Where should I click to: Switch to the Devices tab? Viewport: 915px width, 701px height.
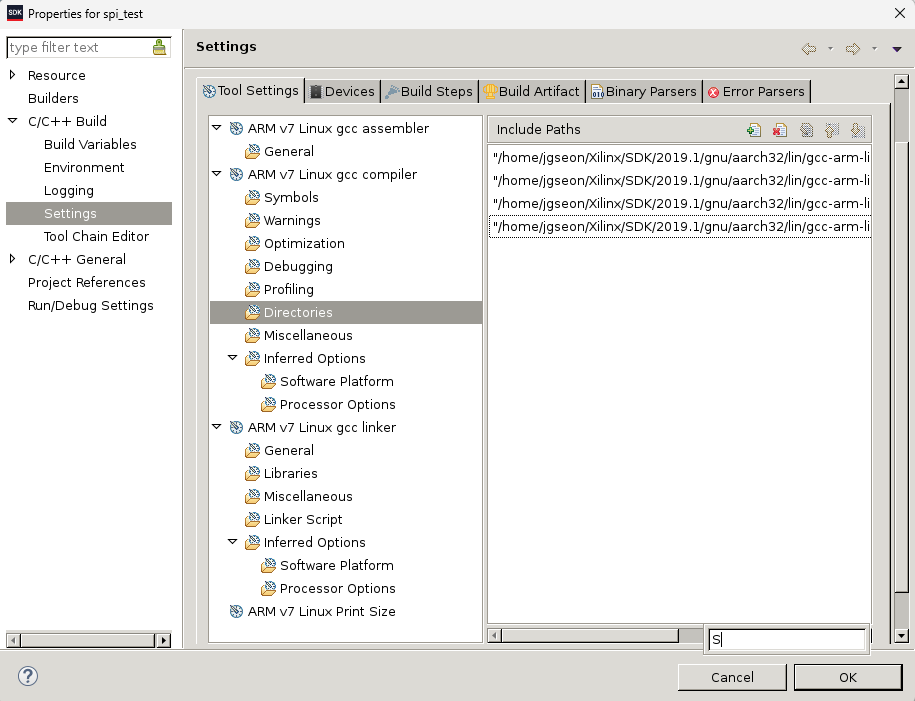(342, 90)
